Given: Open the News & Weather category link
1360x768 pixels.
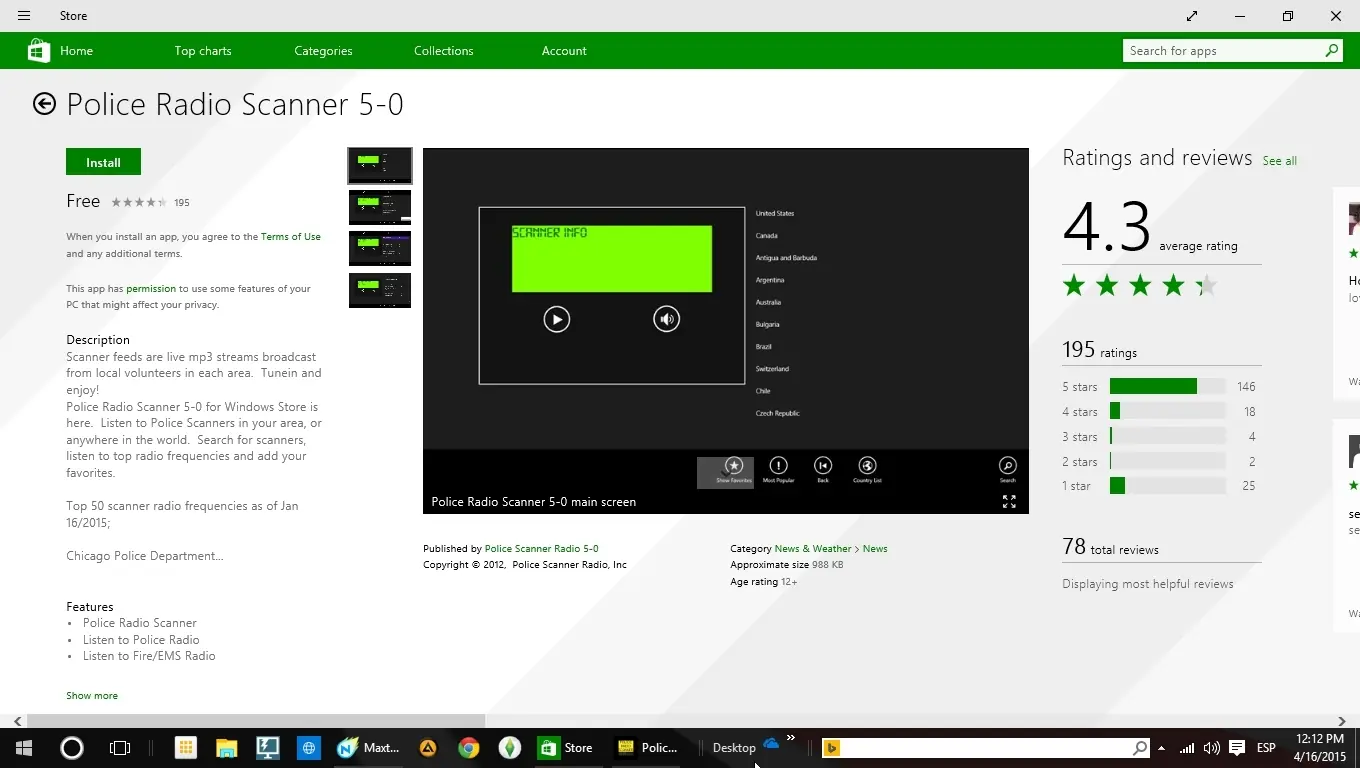Looking at the screenshot, I should point(813,549).
